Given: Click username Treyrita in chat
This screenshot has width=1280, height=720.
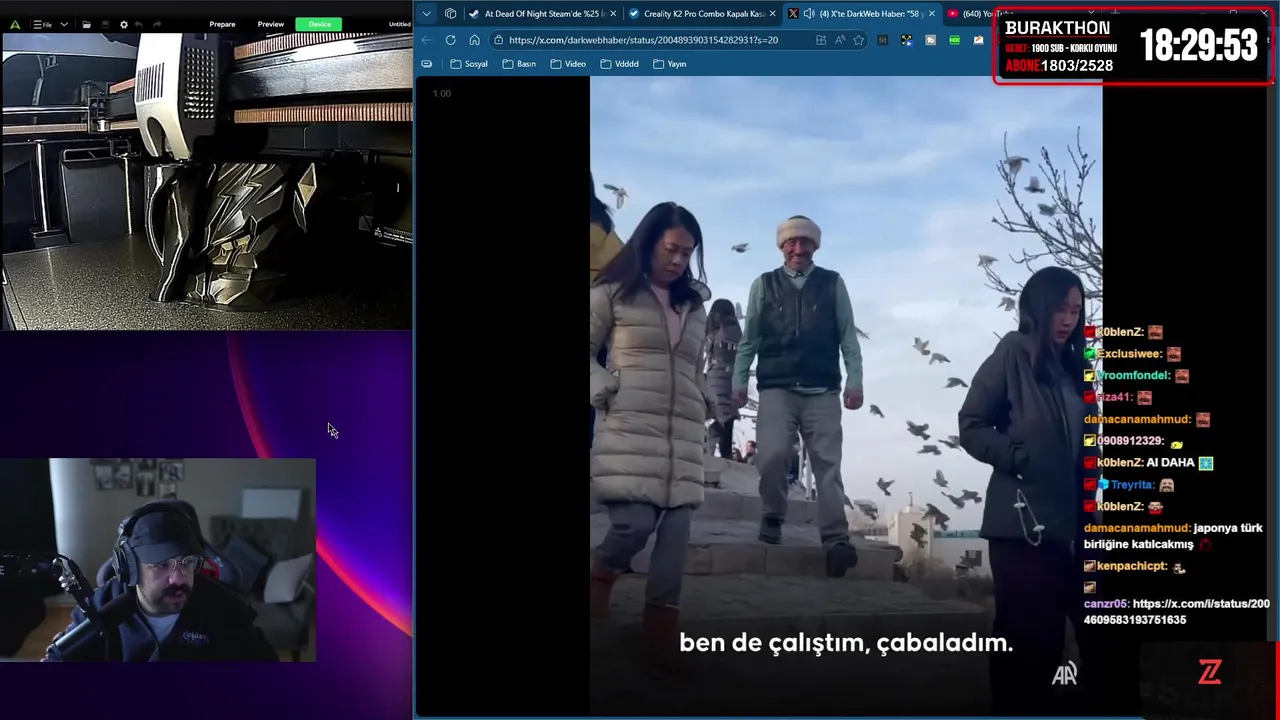Looking at the screenshot, I should [1132, 485].
